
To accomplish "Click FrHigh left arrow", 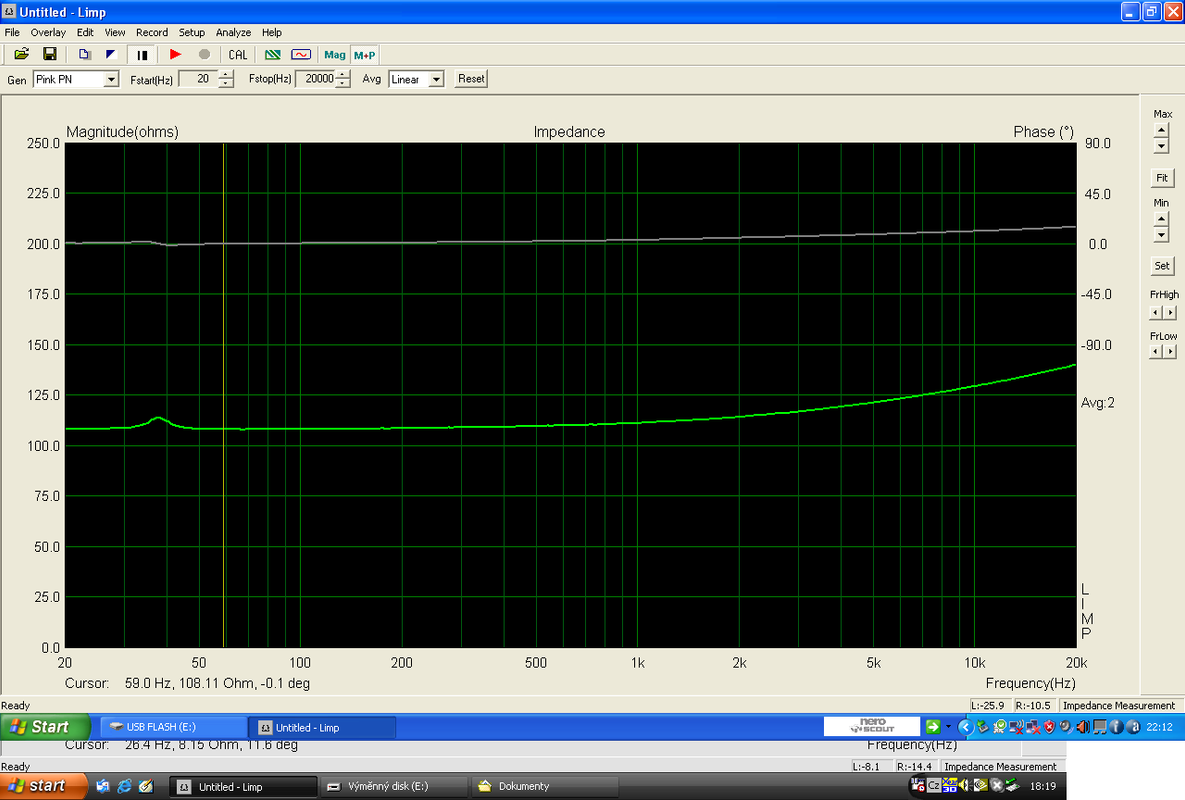I will (x=1156, y=312).
